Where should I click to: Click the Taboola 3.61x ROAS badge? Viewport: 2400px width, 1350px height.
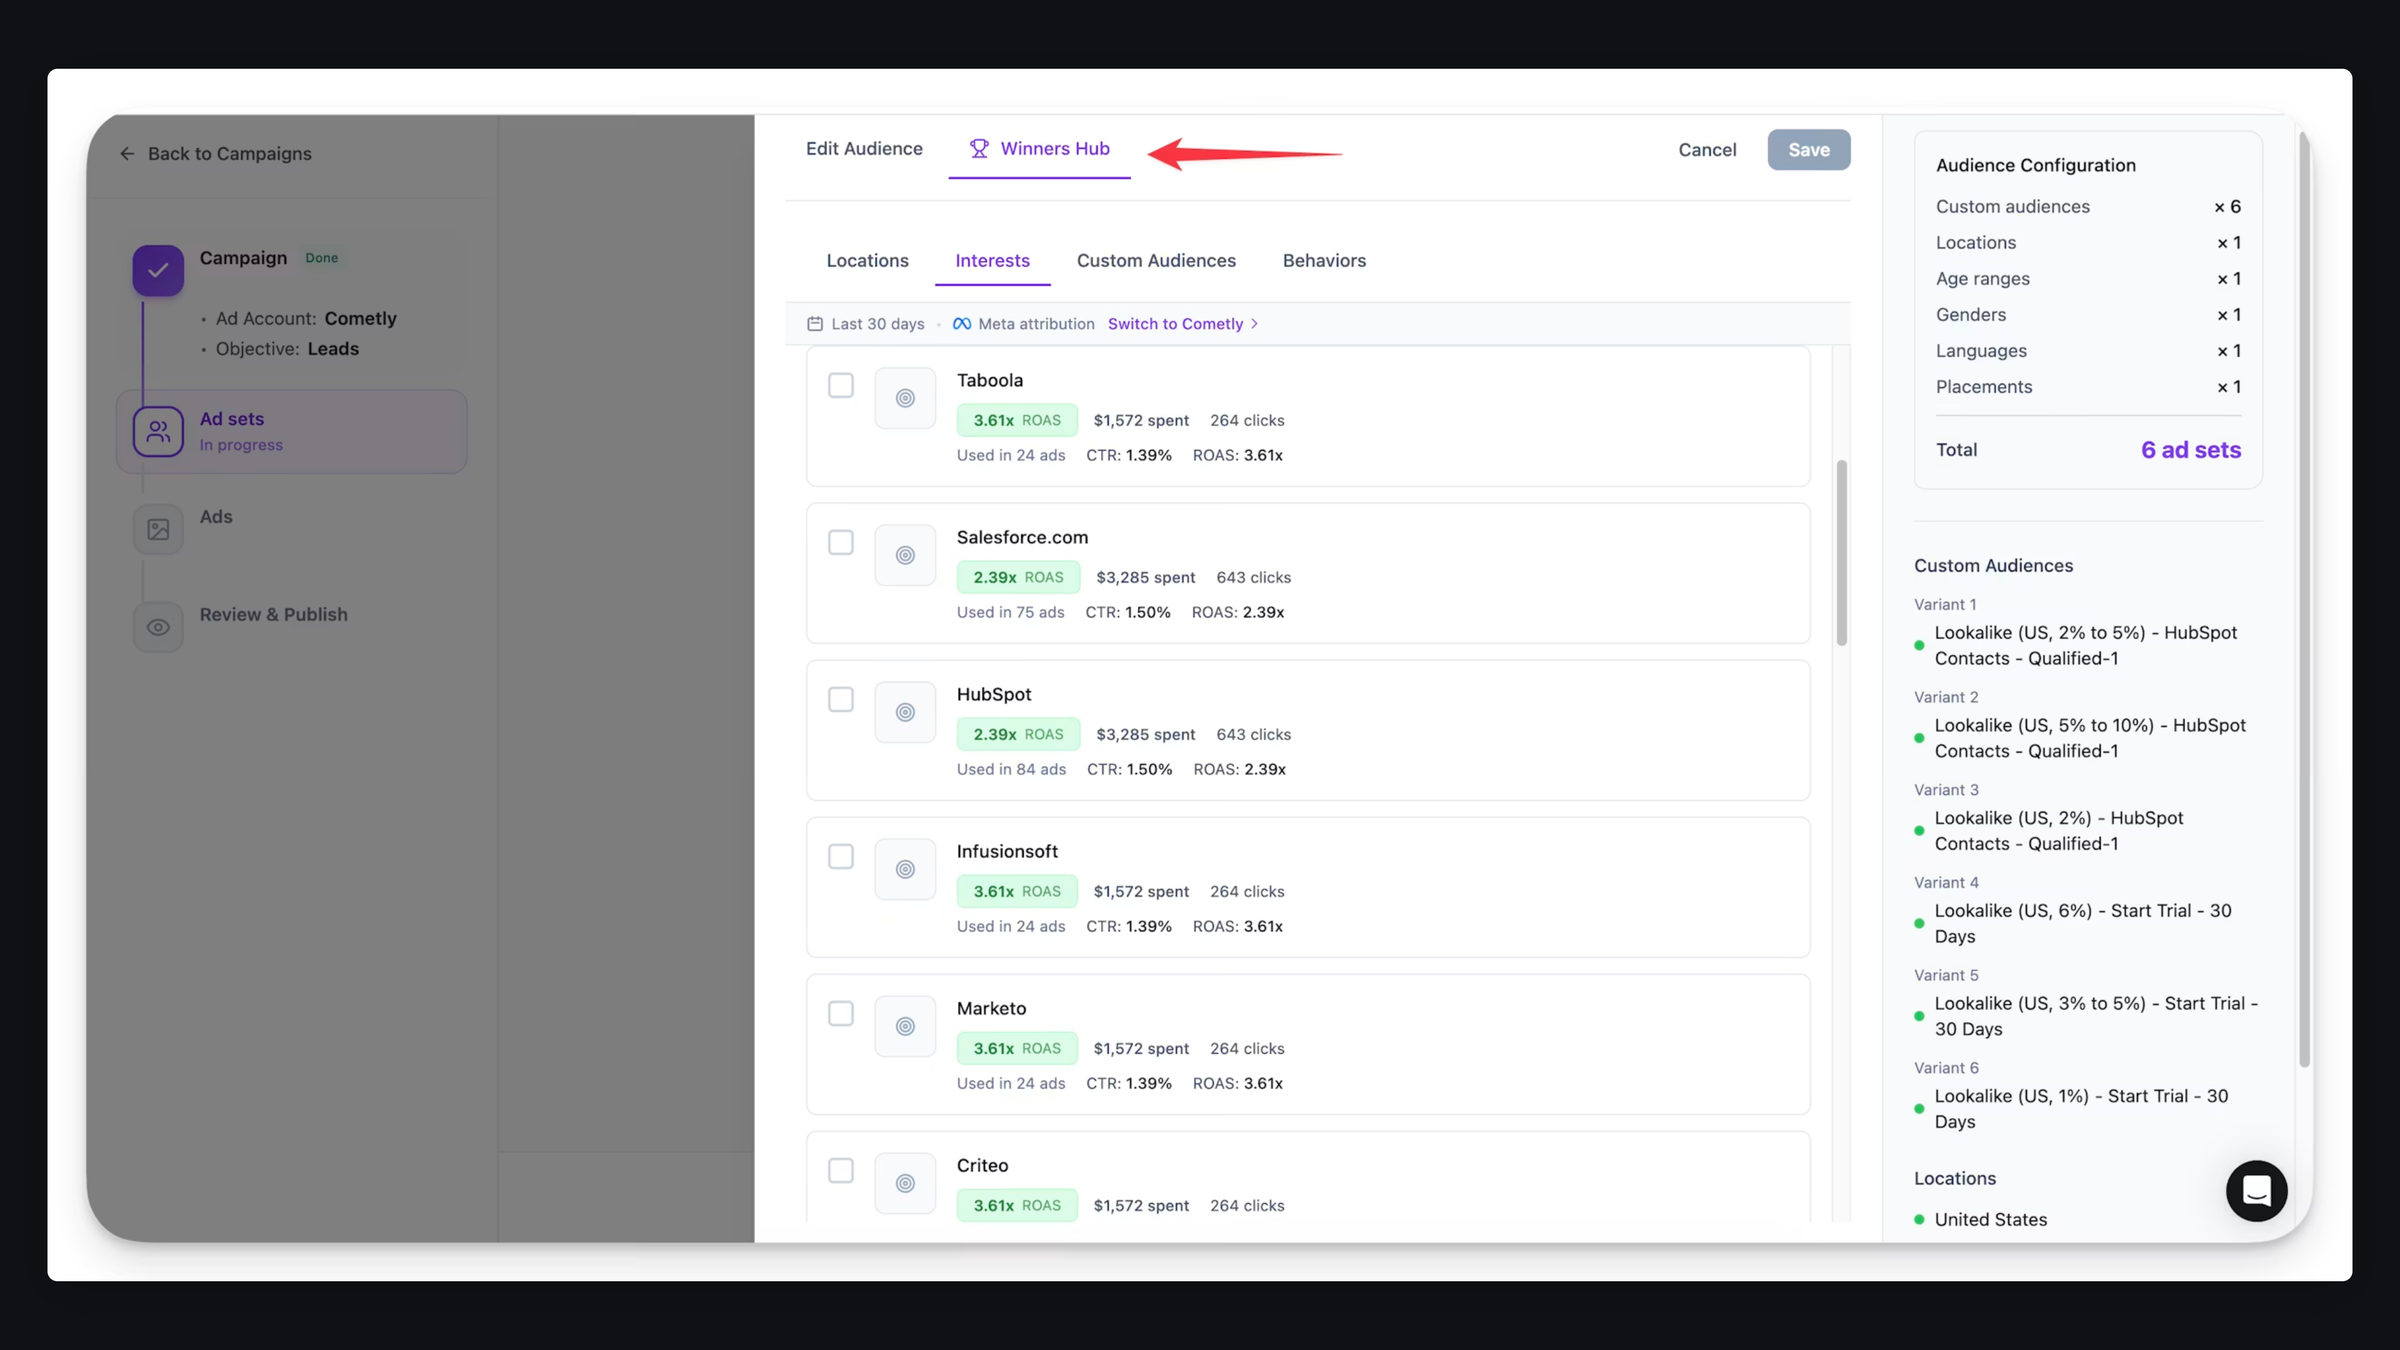pos(1017,420)
